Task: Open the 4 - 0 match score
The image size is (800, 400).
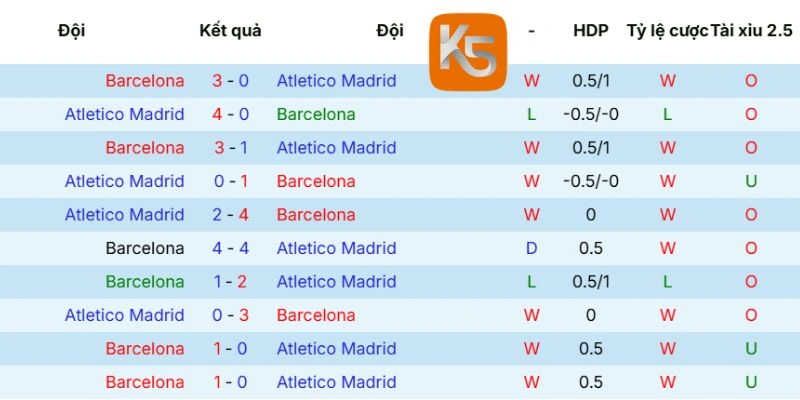Action: tap(231, 114)
